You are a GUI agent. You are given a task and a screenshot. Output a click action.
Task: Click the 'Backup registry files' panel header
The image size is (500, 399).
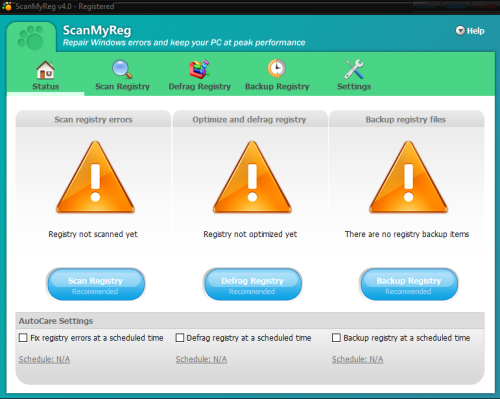(x=407, y=119)
